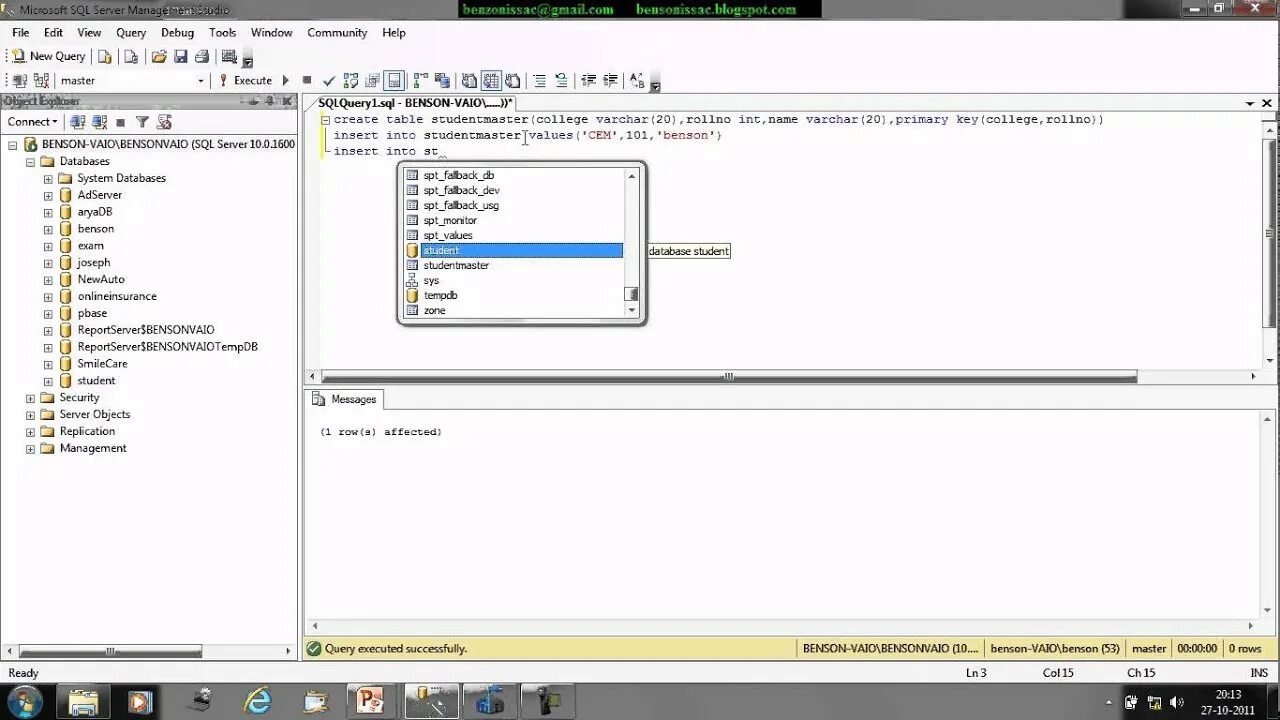Click the Save disk icon
Image resolution: width=1280 pixels, height=720 pixels.
(x=181, y=56)
